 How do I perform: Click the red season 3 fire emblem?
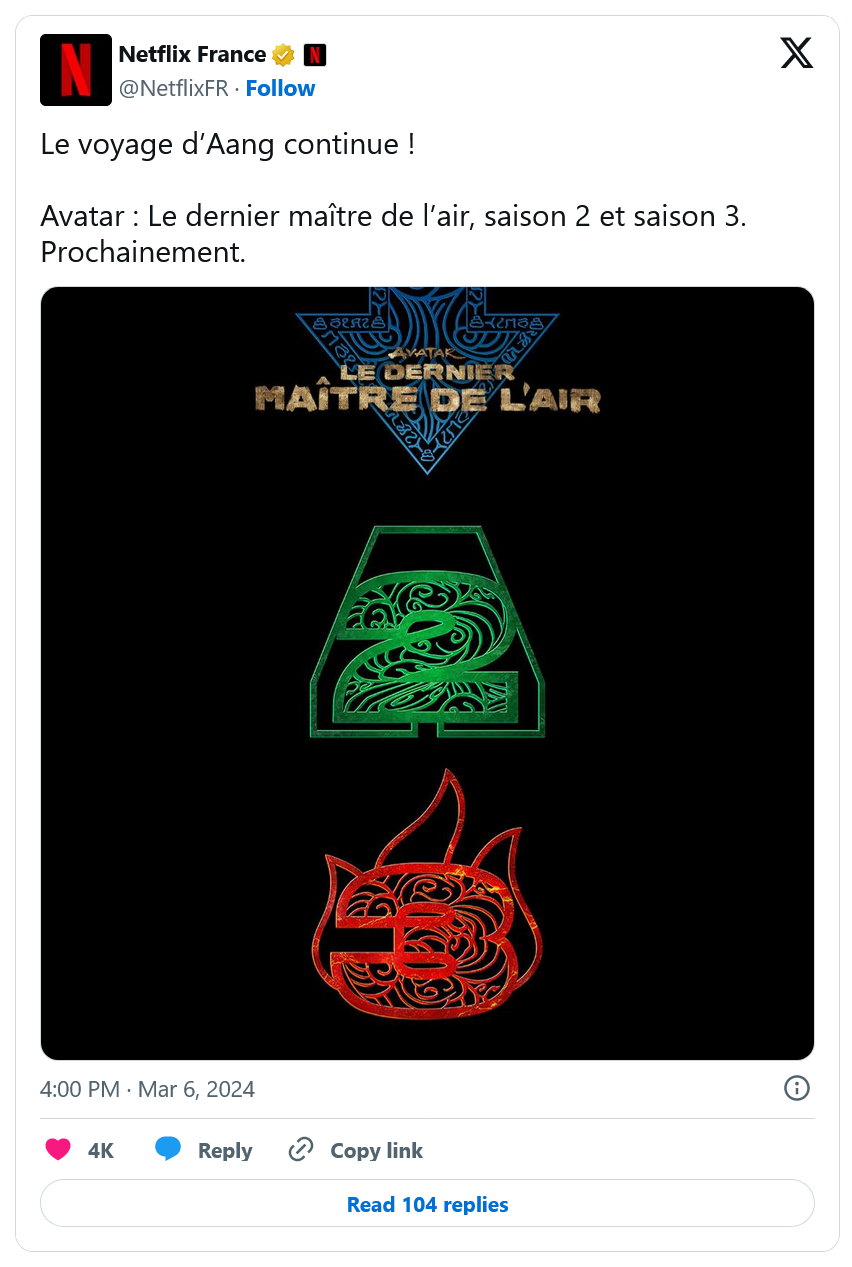[x=428, y=895]
